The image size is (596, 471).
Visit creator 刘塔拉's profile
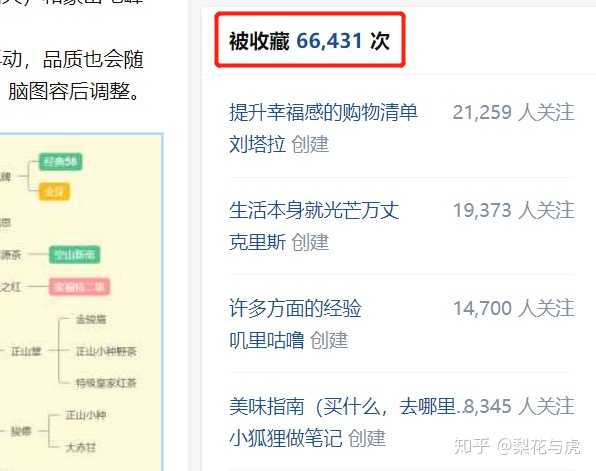click(x=257, y=144)
